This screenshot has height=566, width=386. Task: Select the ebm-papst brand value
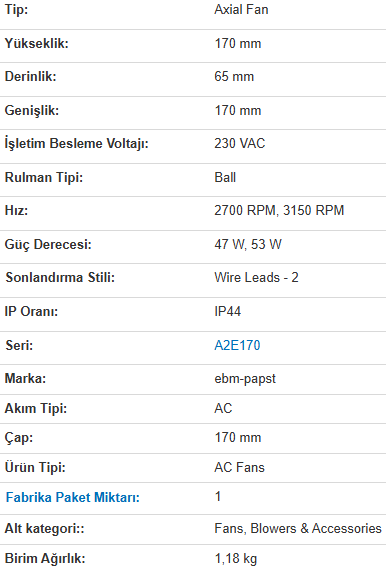245,379
